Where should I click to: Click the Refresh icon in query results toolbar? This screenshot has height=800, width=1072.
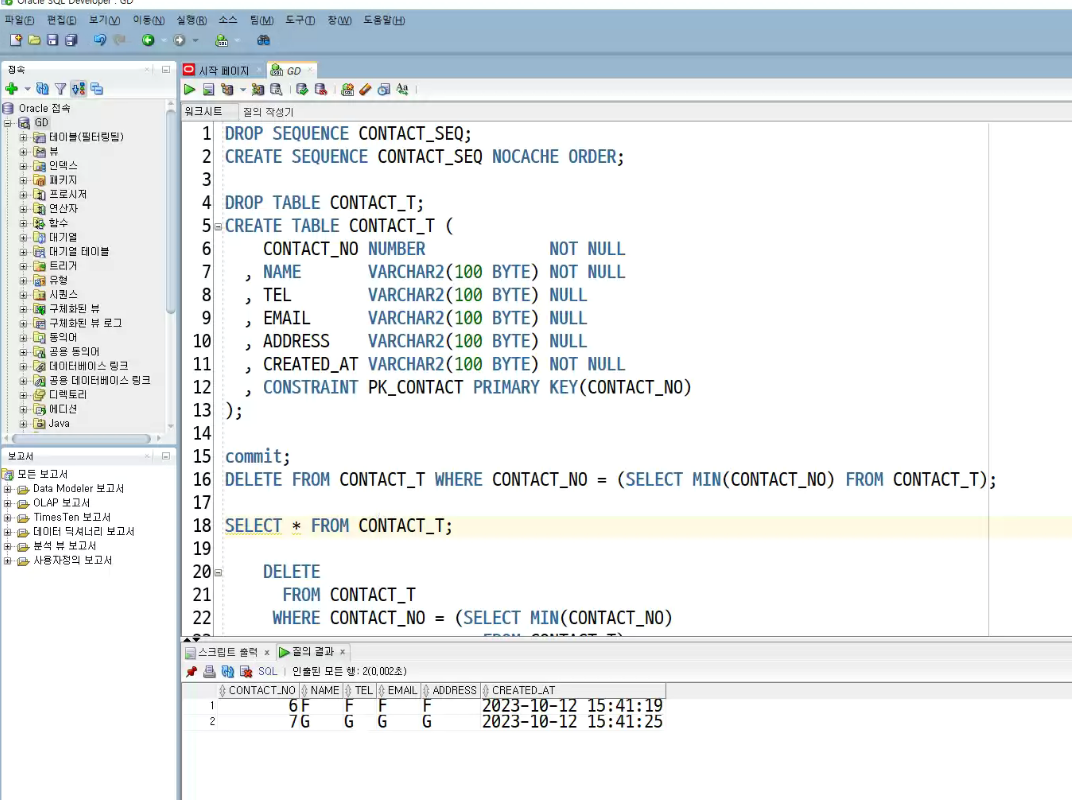click(x=228, y=671)
